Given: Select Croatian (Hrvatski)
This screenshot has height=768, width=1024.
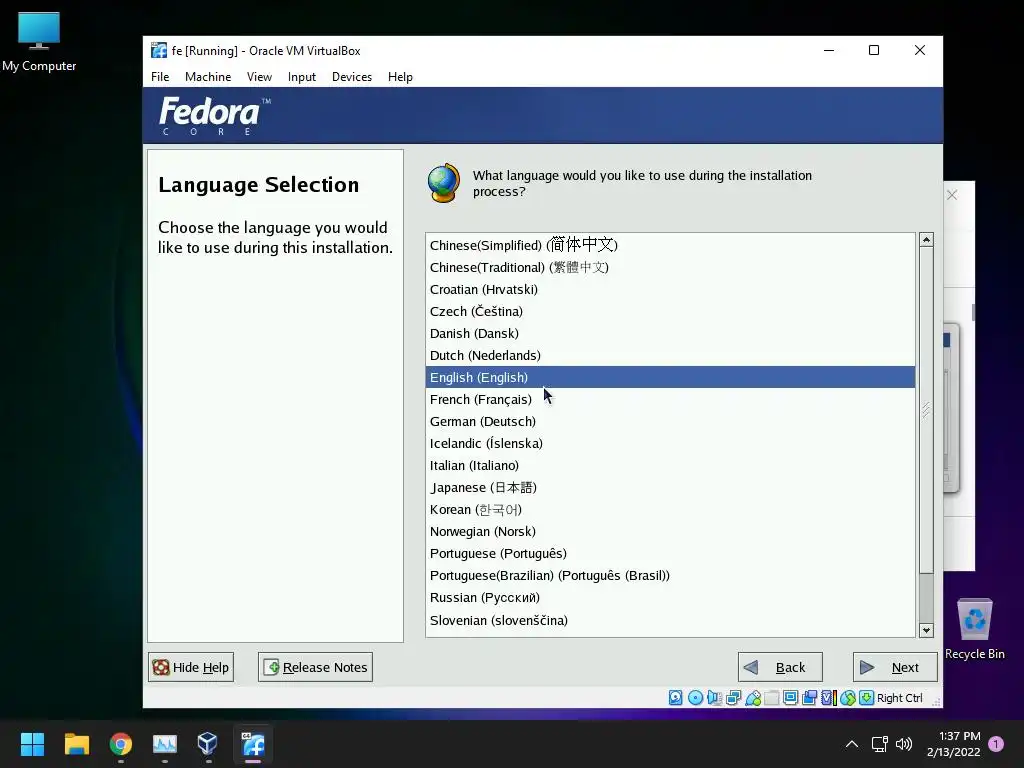Looking at the screenshot, I should 670,289.
